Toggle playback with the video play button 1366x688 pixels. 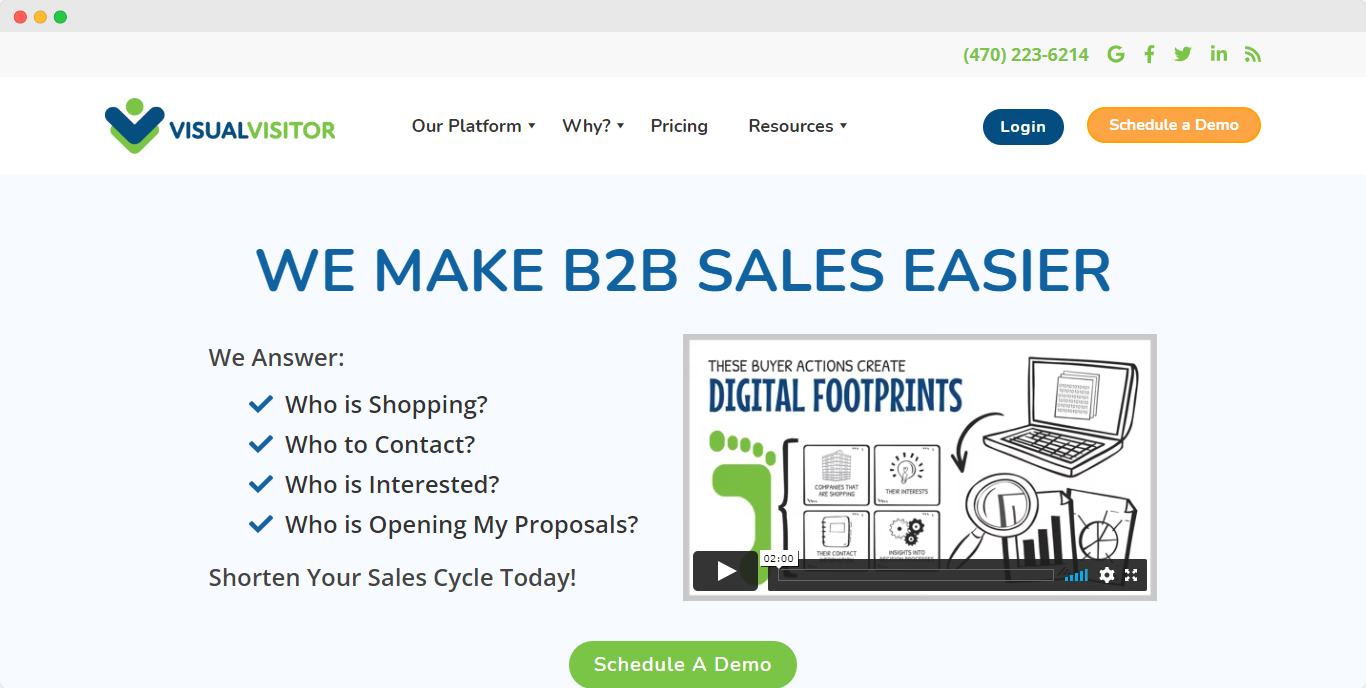pyautogui.click(x=725, y=570)
